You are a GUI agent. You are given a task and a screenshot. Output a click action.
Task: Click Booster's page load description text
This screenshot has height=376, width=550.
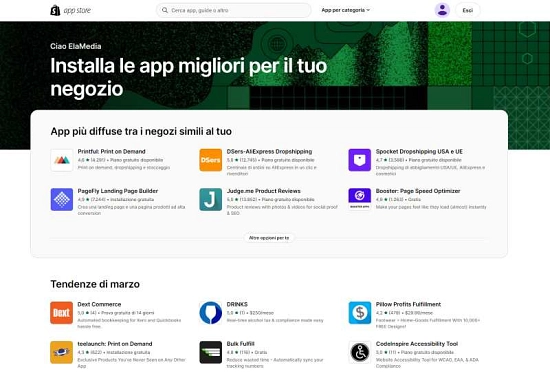431,207
